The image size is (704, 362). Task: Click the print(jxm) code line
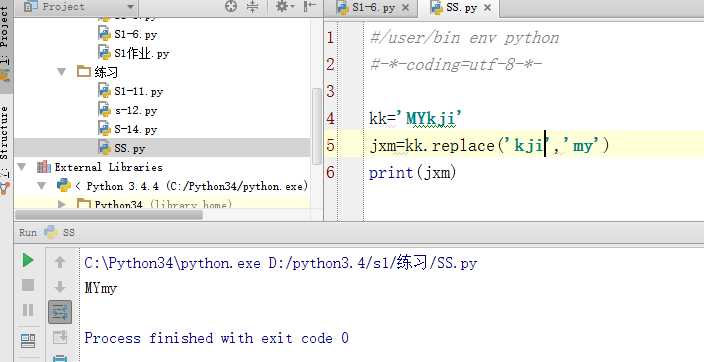point(413,172)
